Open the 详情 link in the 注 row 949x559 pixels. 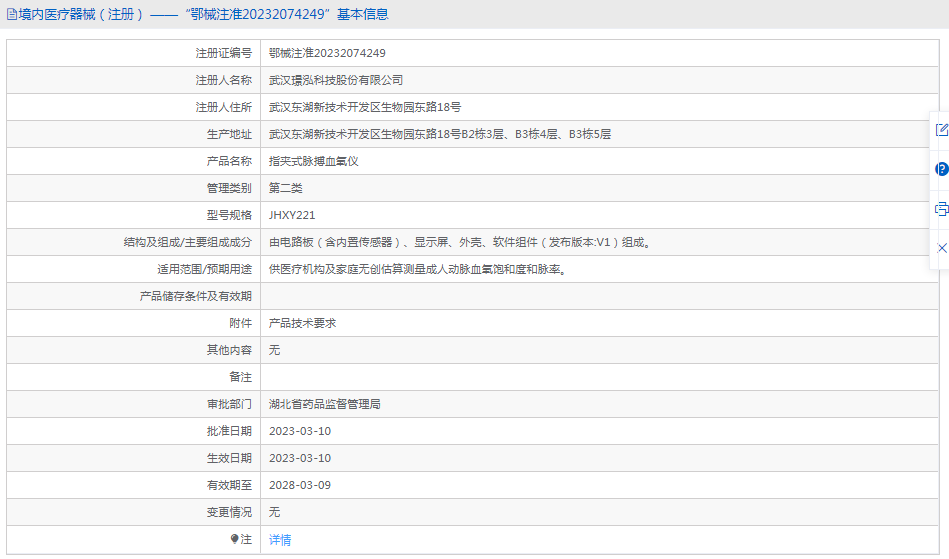click(280, 540)
